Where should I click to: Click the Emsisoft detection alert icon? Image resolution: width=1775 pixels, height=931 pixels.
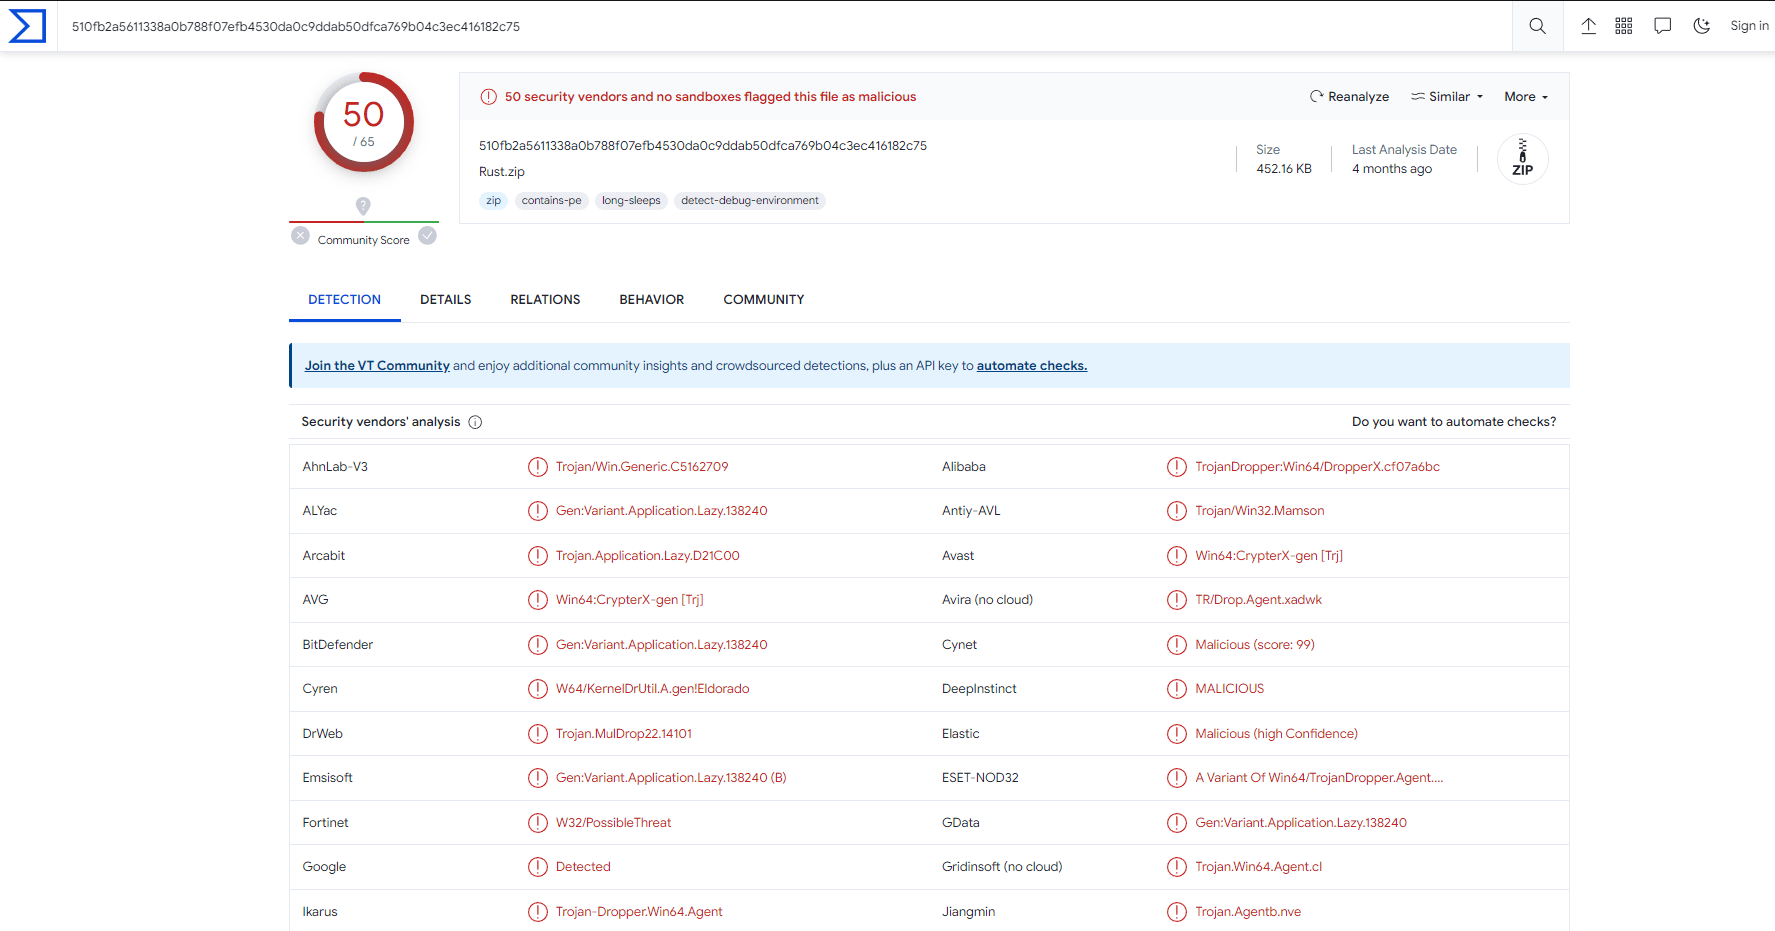538,778
